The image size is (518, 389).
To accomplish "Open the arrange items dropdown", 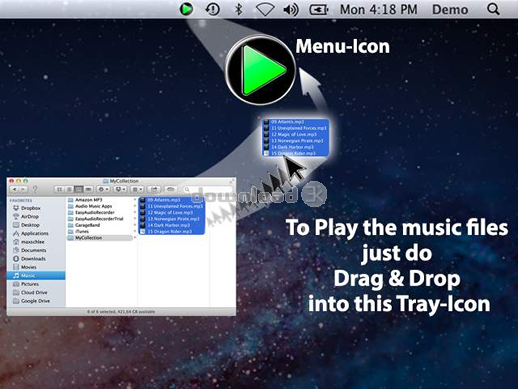I will pos(137,189).
